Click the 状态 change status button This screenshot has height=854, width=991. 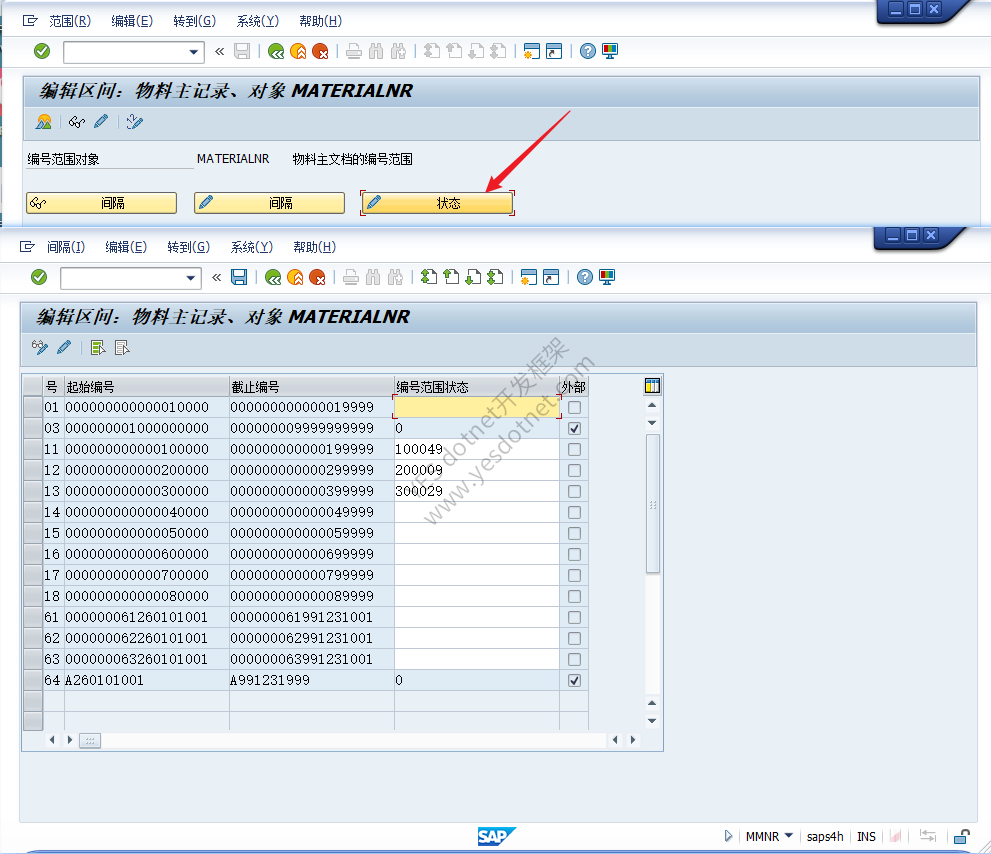[x=437, y=203]
